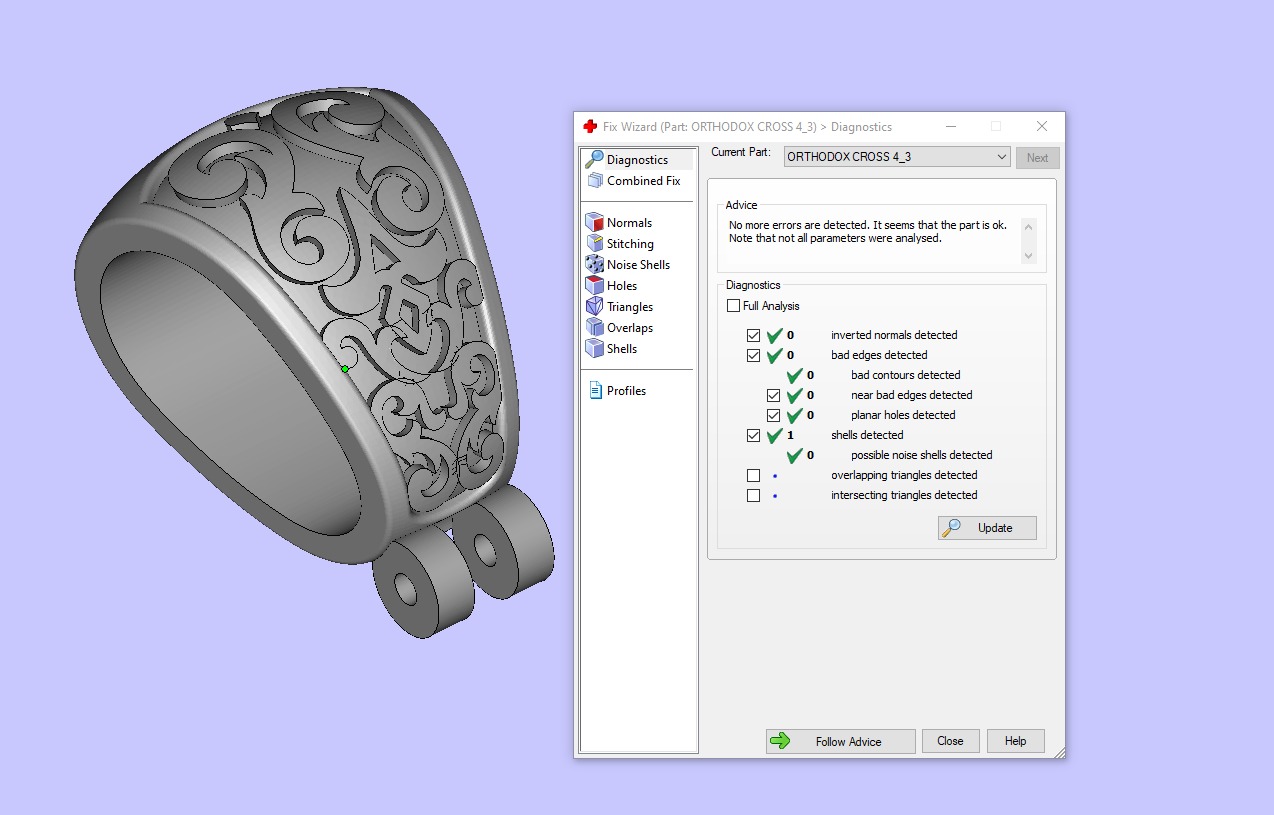Screen dimensions: 1274x815
Task: Uncheck the inverted normals detected checkbox
Action: (754, 335)
